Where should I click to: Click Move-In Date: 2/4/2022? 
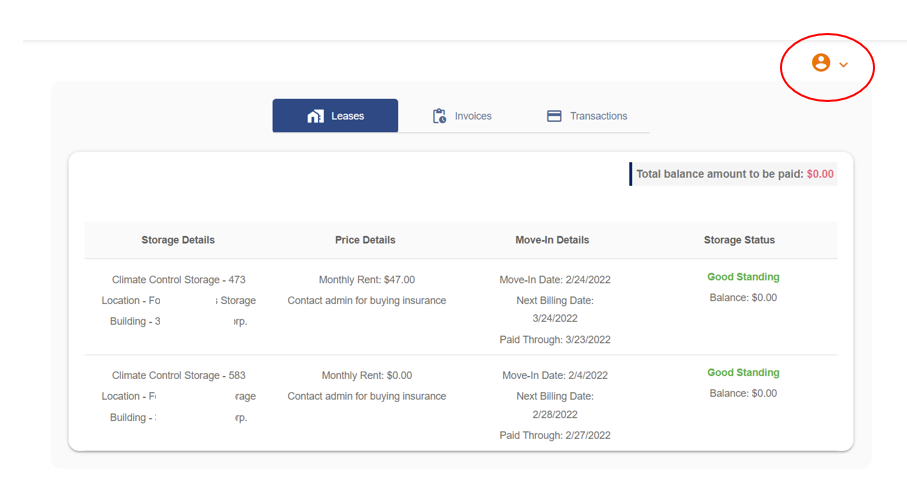(x=555, y=376)
